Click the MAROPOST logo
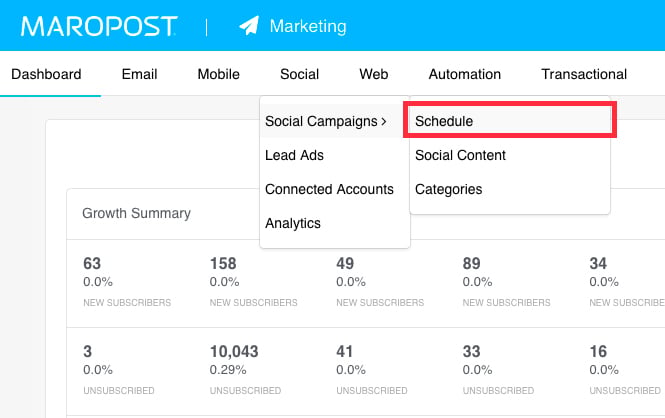Viewport: 665px width, 418px height. click(99, 26)
